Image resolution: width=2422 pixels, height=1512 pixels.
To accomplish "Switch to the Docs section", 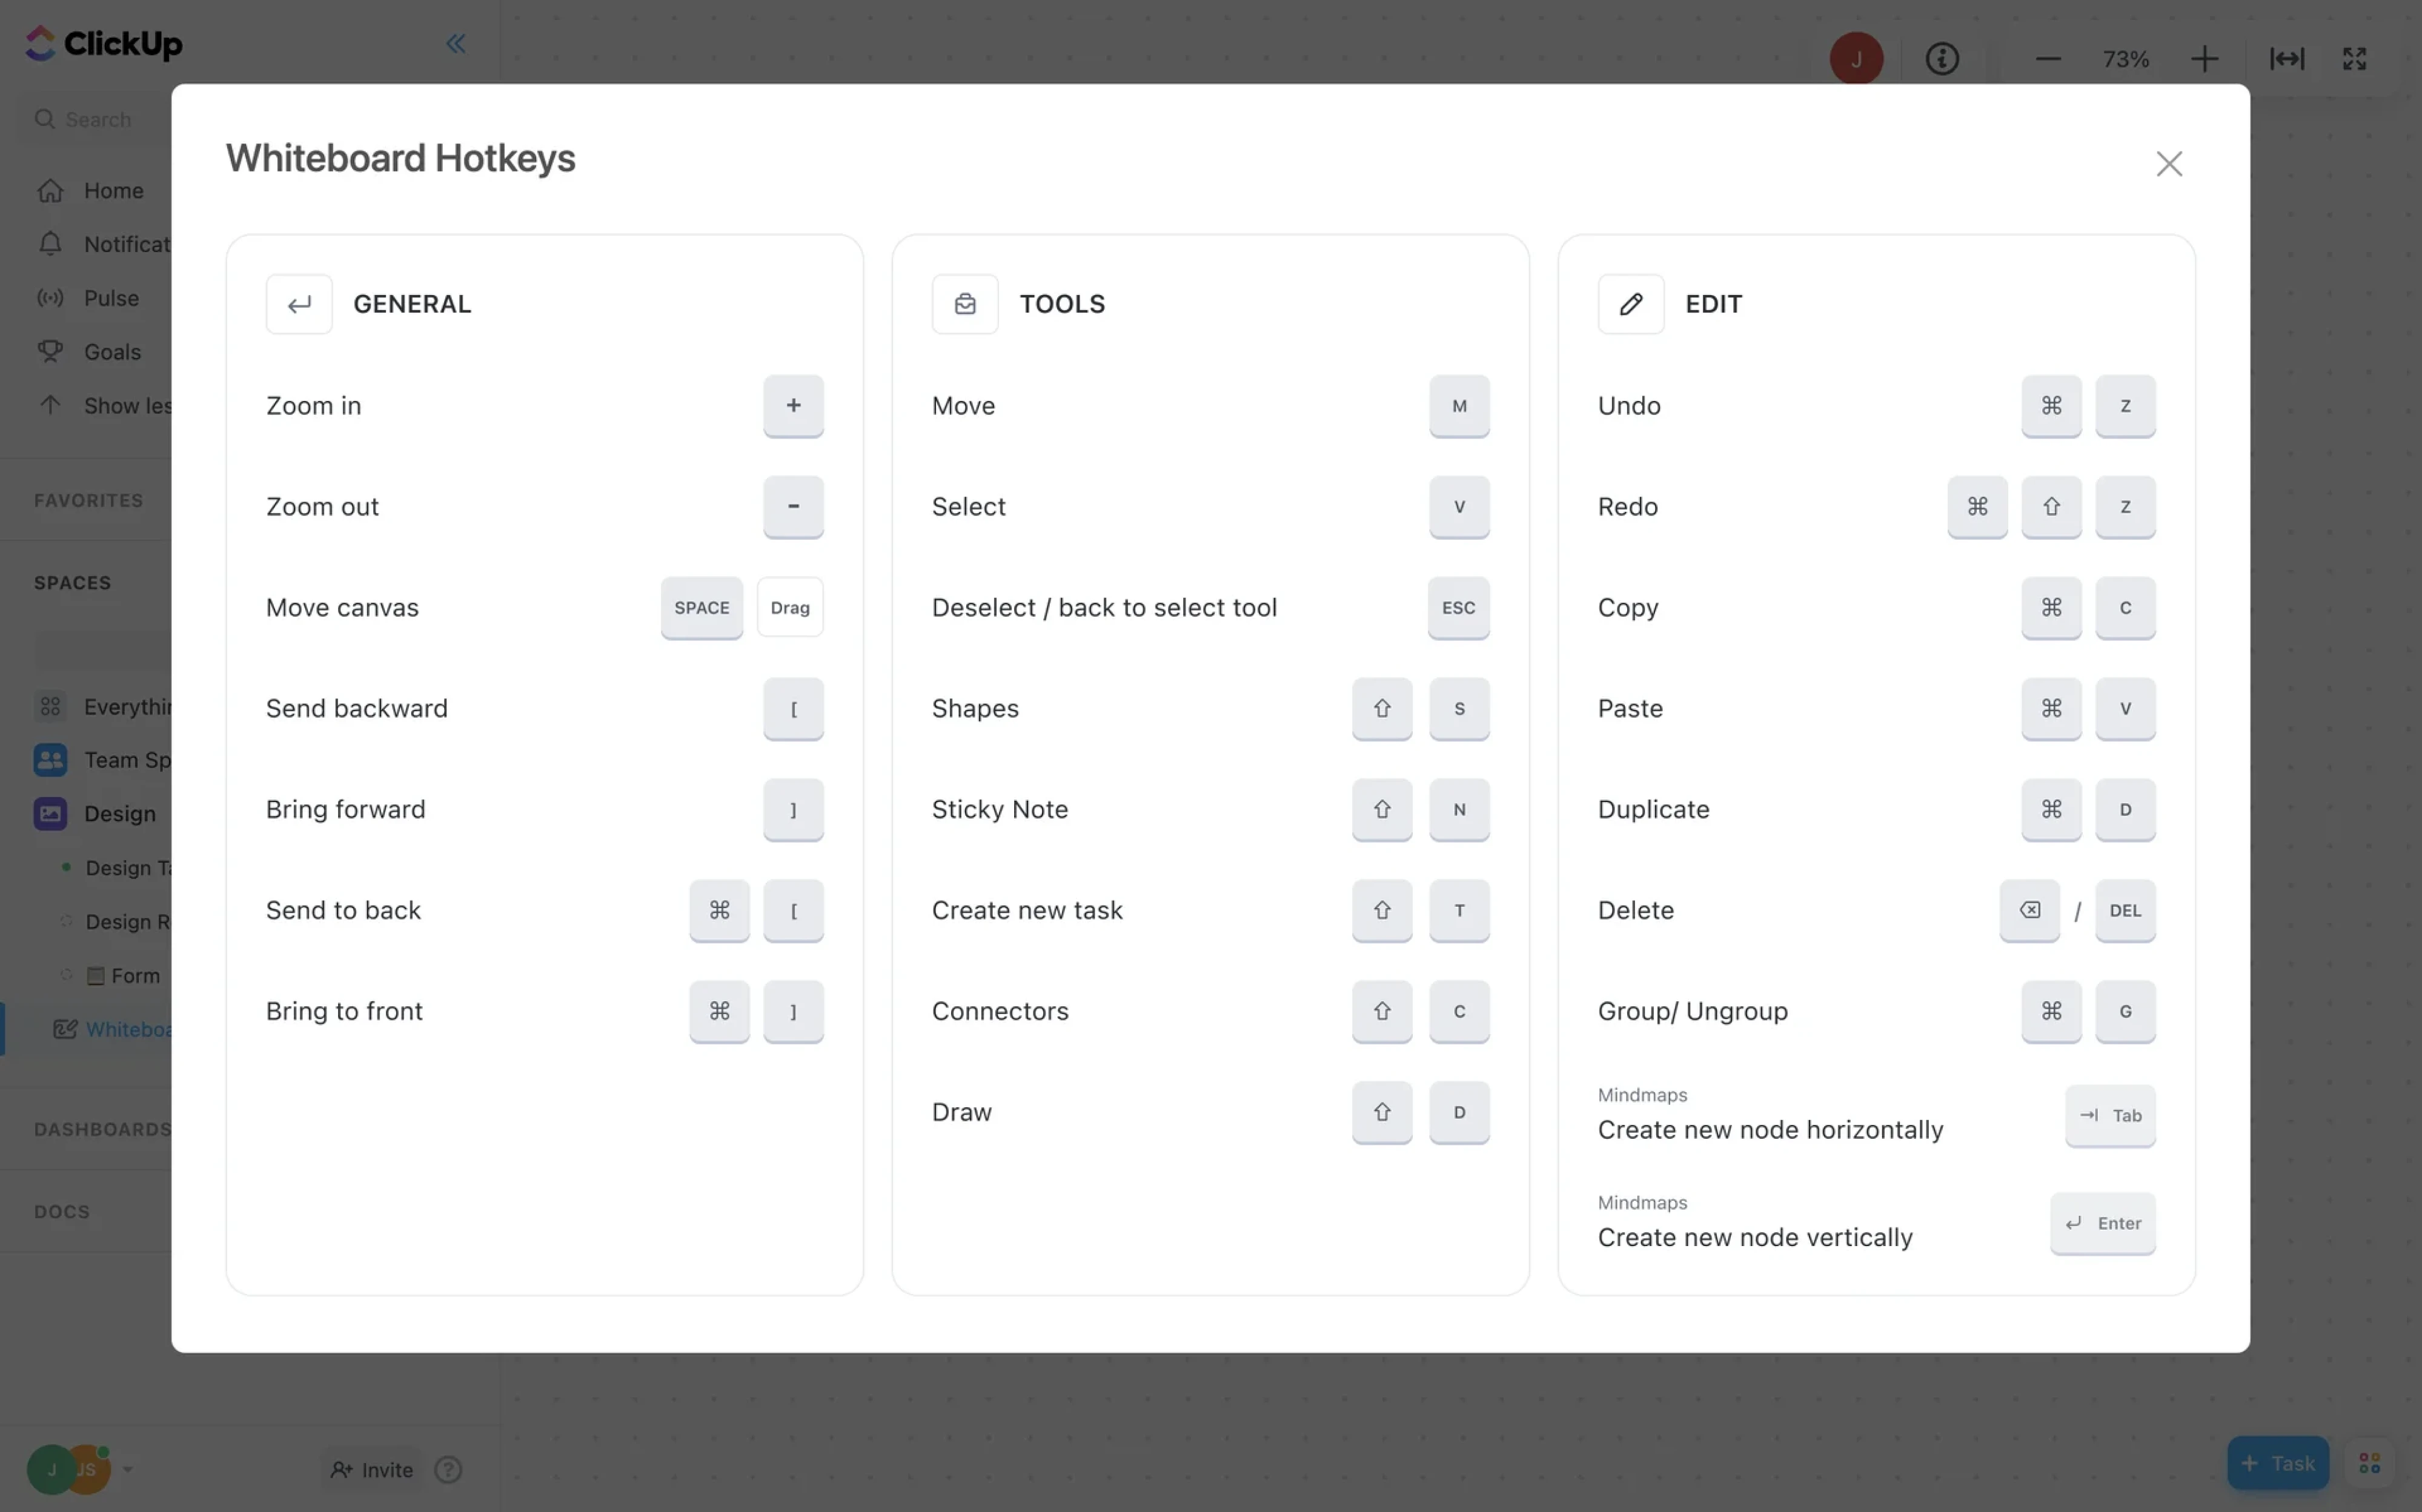I will pyautogui.click(x=62, y=1211).
